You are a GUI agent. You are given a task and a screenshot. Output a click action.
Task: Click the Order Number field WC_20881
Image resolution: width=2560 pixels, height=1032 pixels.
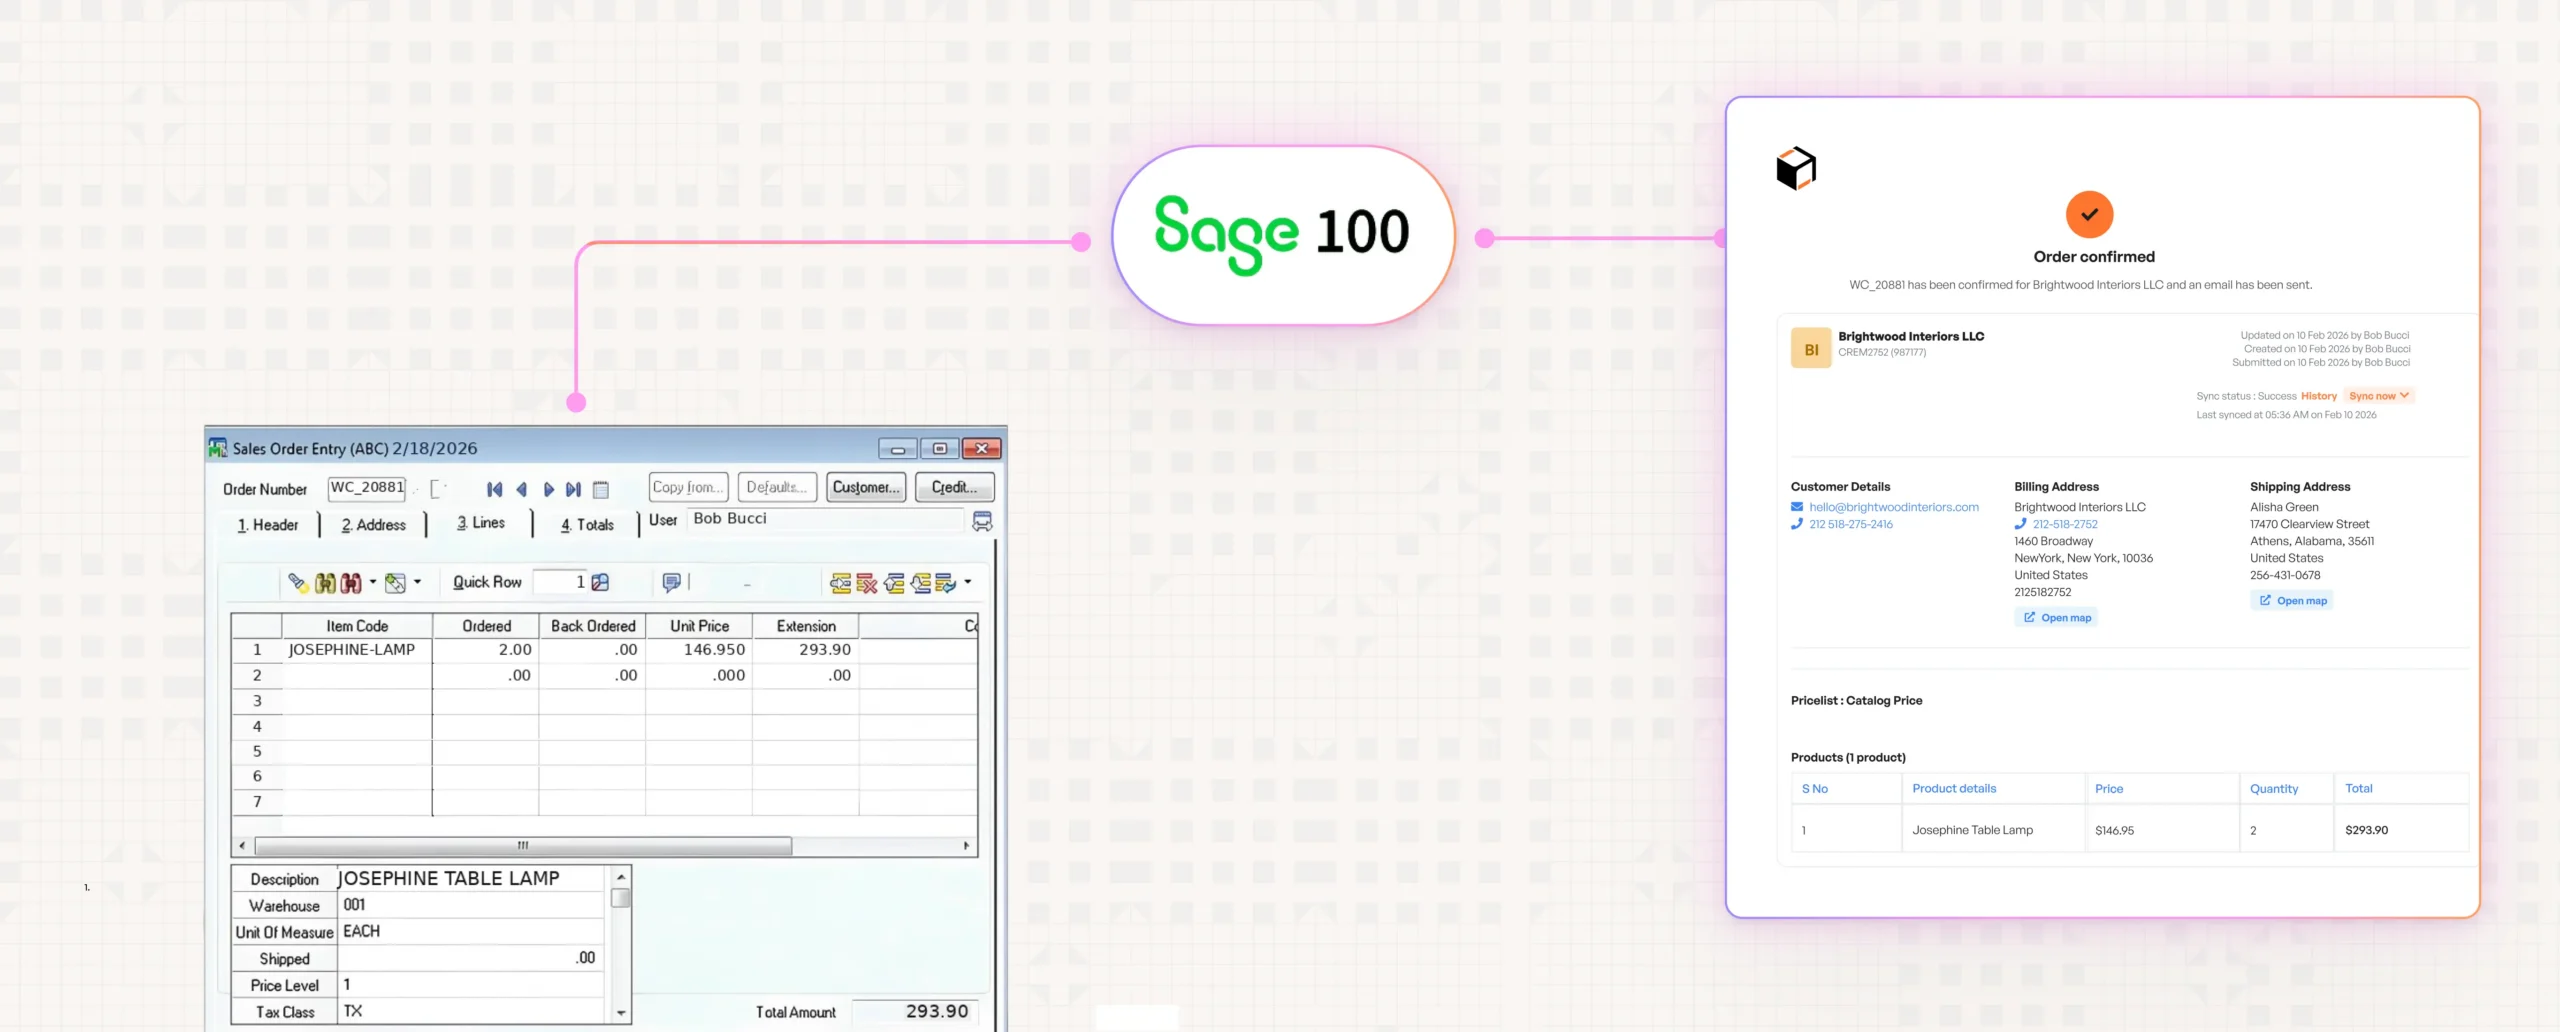[x=367, y=488]
